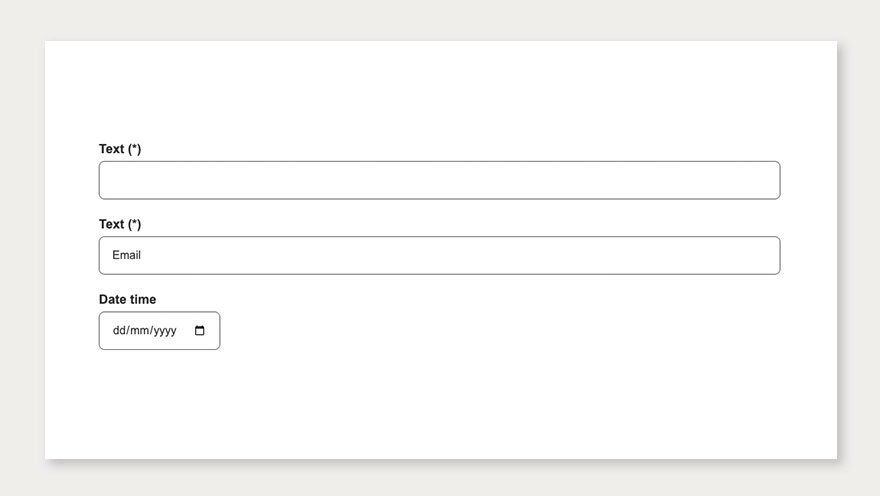Click the second Text (*) label above Email

pos(119,224)
